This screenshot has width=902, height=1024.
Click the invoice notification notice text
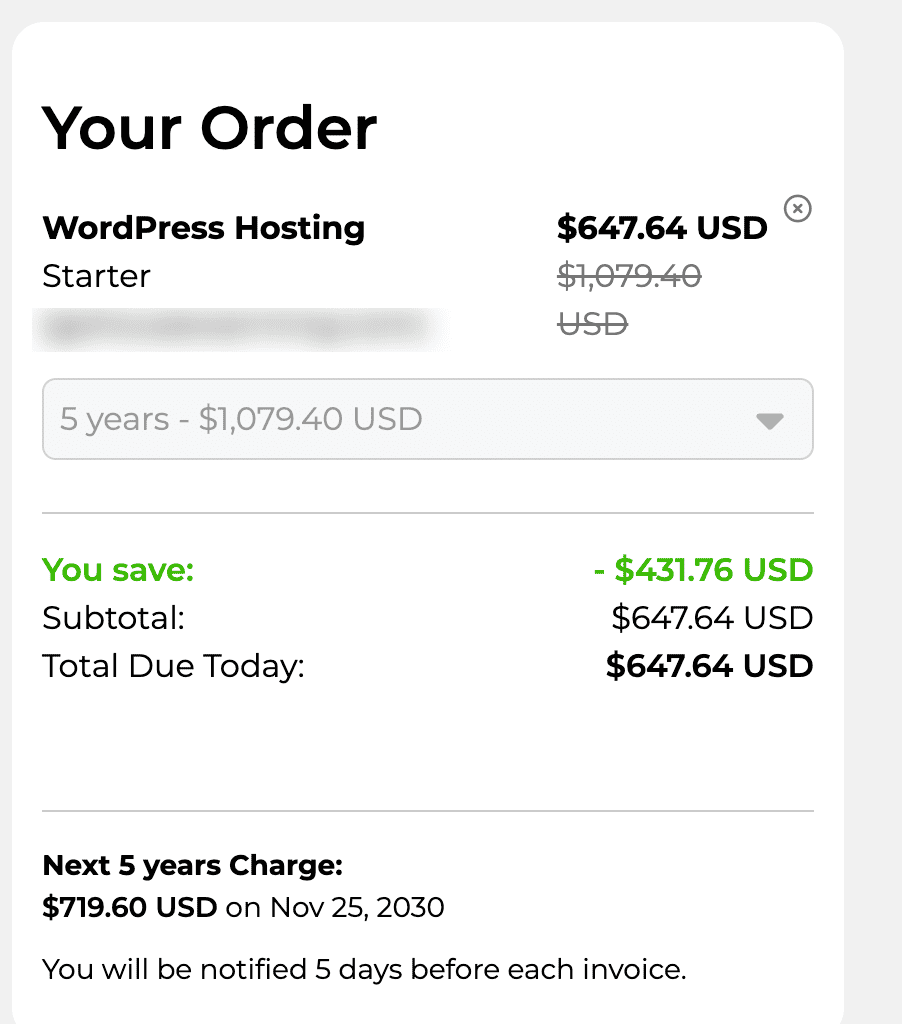364,968
